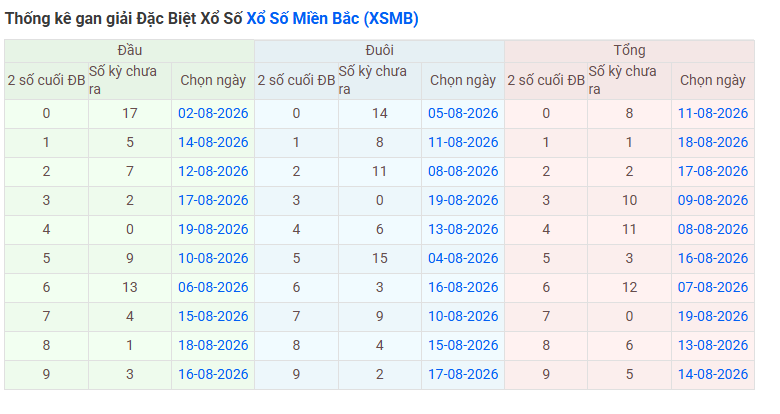Click value 15 in Đuôi row 5
The width and height of the screenshot is (780, 414).
pos(380,258)
